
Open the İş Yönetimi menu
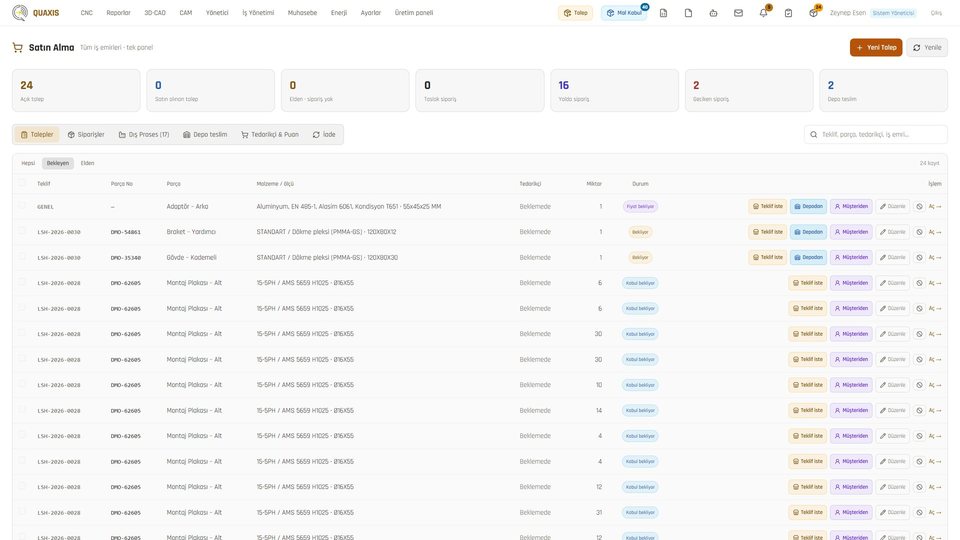click(x=258, y=13)
